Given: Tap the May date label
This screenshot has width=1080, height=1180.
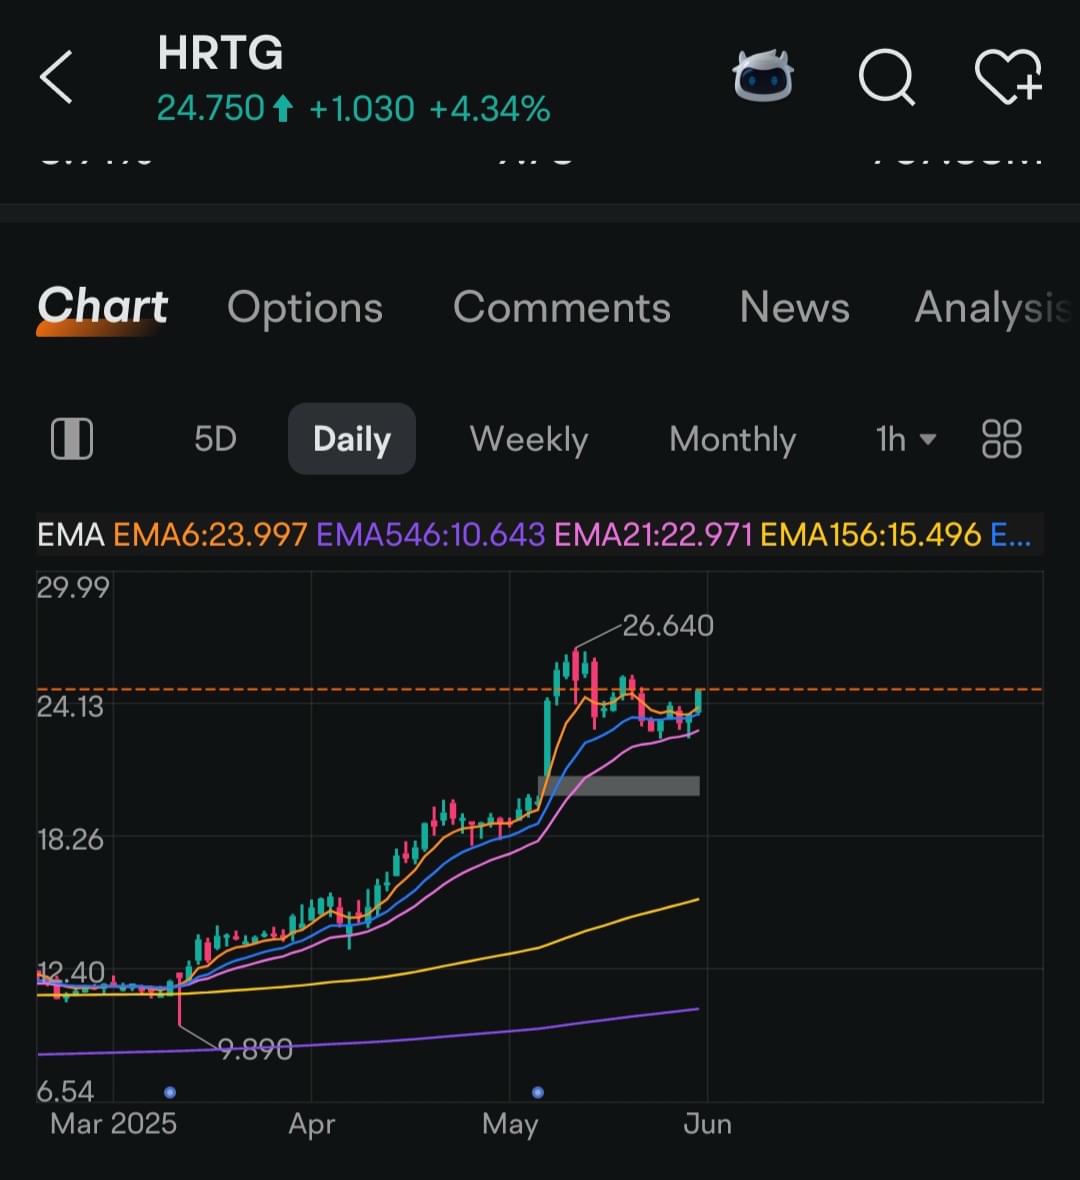Looking at the screenshot, I should tap(510, 1124).
